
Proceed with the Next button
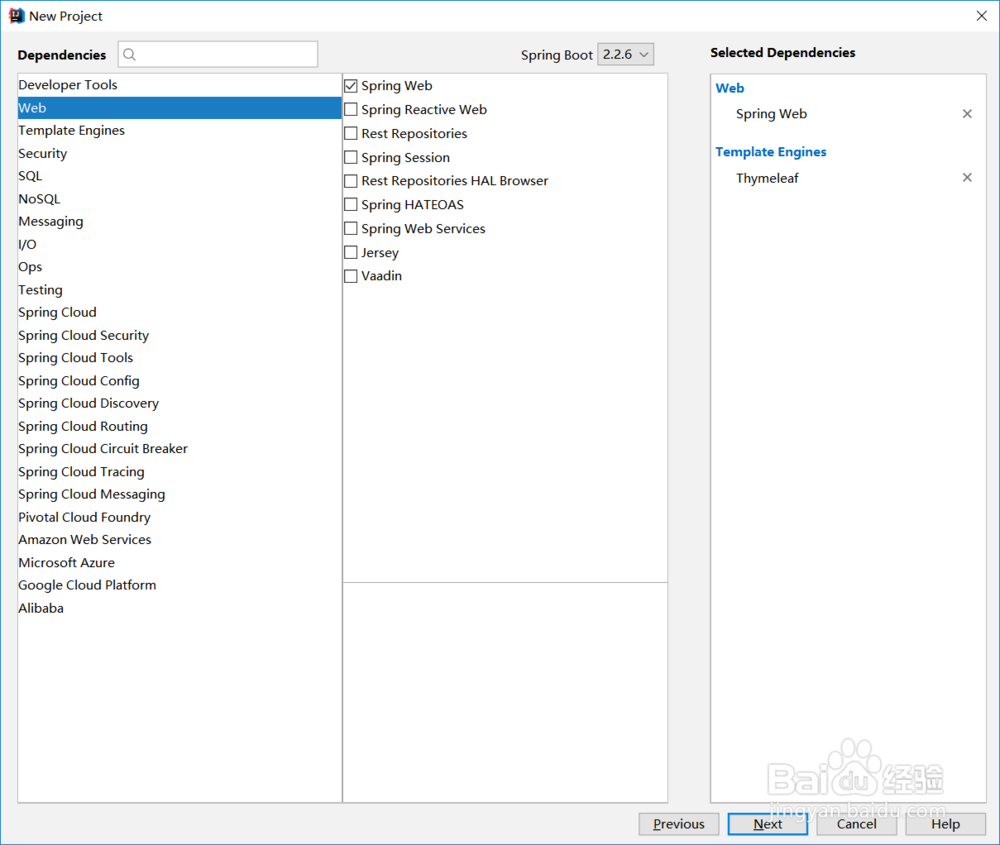click(x=767, y=824)
